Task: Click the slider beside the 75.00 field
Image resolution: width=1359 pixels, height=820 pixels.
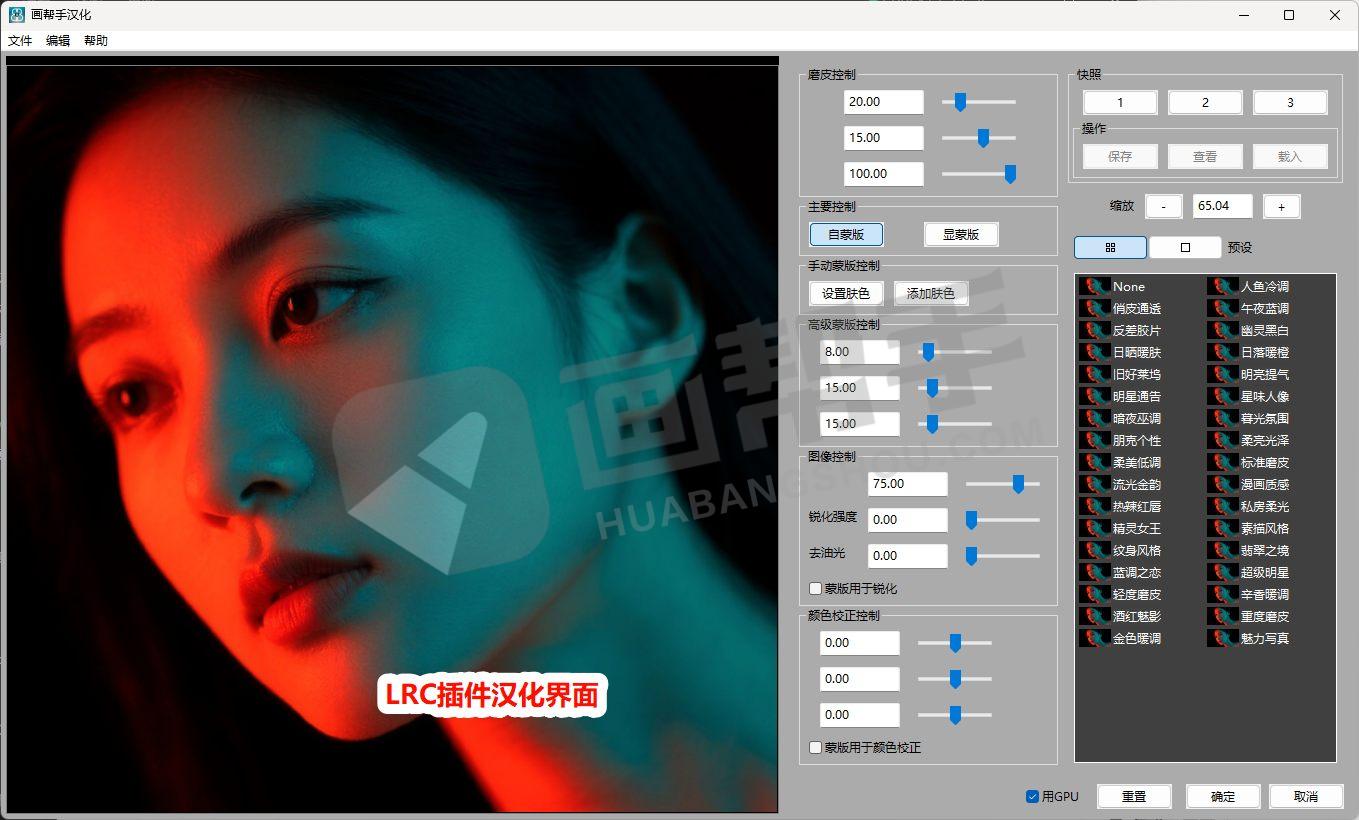Action: [x=1003, y=484]
